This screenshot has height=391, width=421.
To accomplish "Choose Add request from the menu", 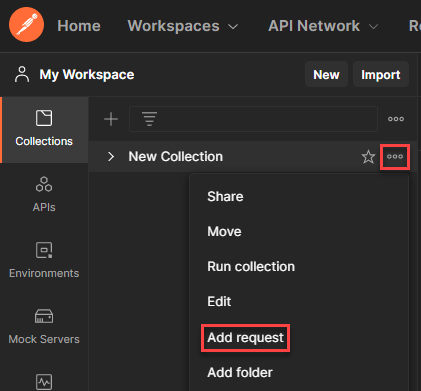I will [246, 338].
